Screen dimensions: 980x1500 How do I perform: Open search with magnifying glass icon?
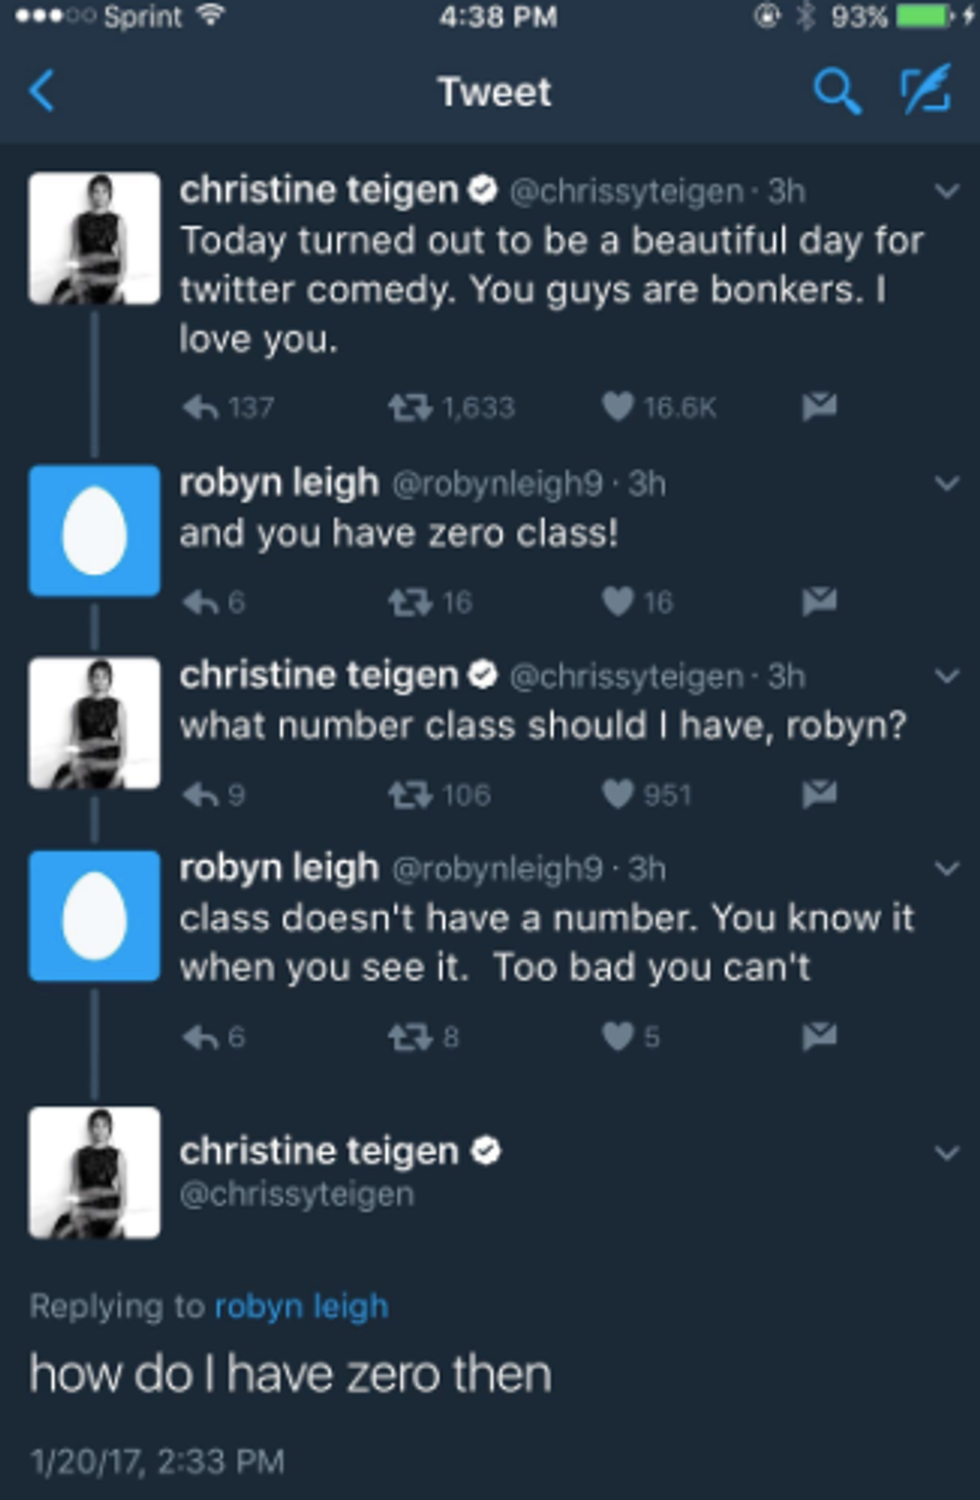coord(836,92)
